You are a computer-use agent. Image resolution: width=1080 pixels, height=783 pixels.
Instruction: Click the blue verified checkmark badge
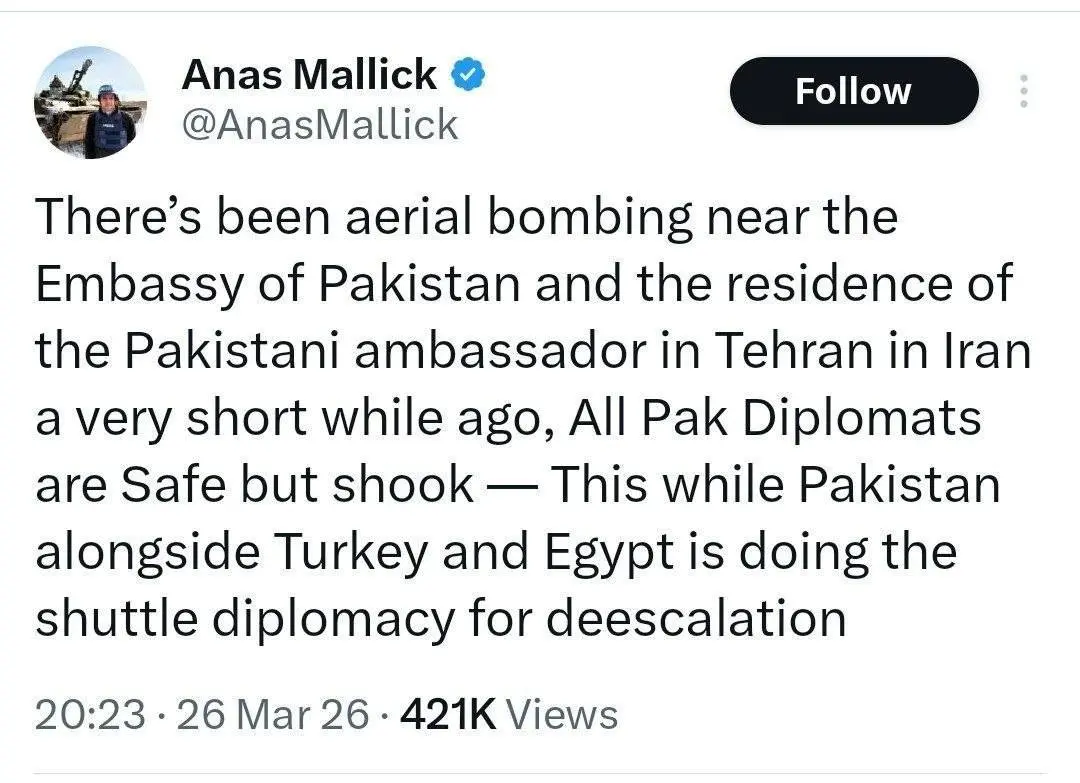tap(470, 75)
